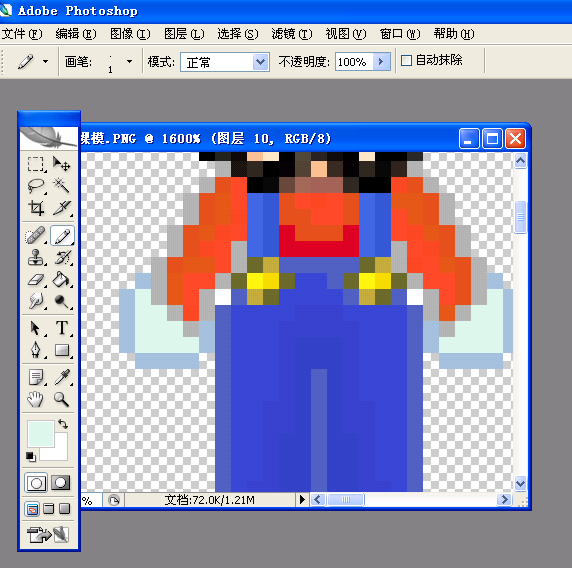Viewport: 572px width, 568px height.
Task: Open the 文件(F) menu
Action: 22,34
